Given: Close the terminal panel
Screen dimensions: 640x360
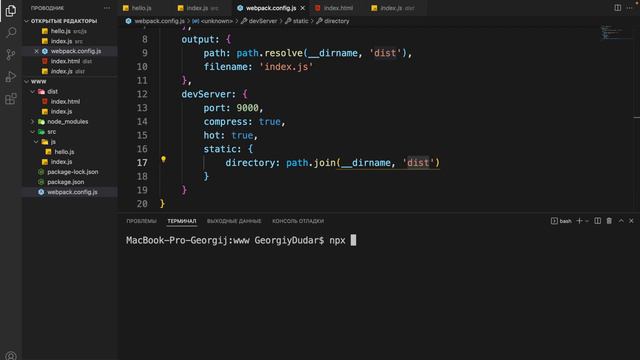Looking at the screenshot, I should coord(631,221).
